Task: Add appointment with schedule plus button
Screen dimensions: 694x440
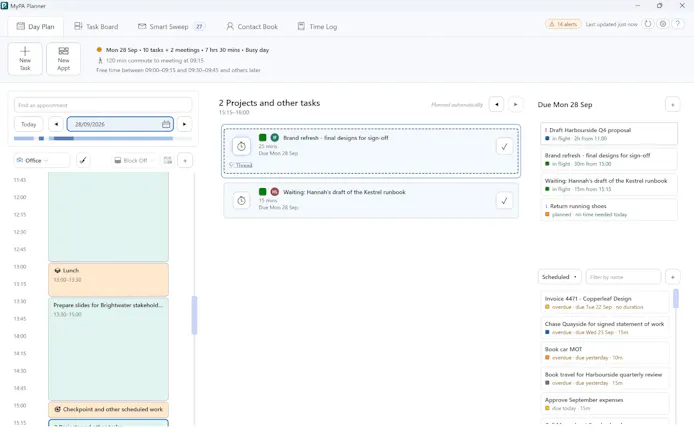Action: point(185,160)
